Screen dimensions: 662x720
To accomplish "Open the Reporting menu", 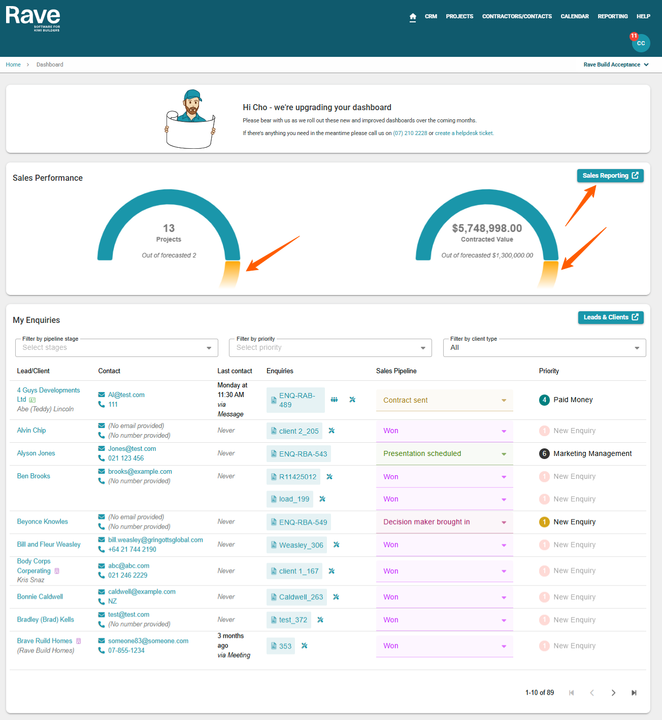I will pos(612,17).
